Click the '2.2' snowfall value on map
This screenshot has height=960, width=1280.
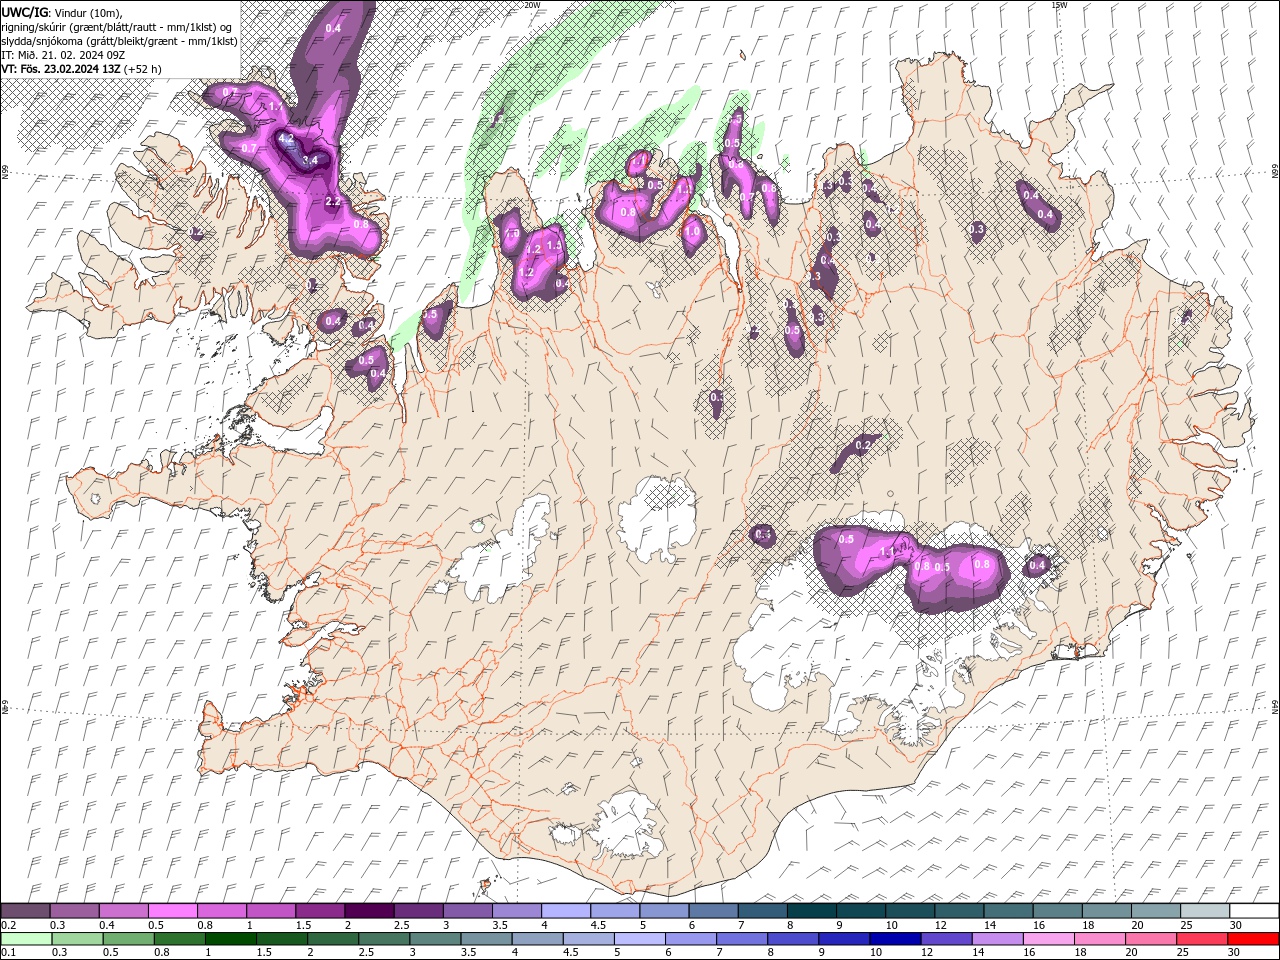coord(334,201)
